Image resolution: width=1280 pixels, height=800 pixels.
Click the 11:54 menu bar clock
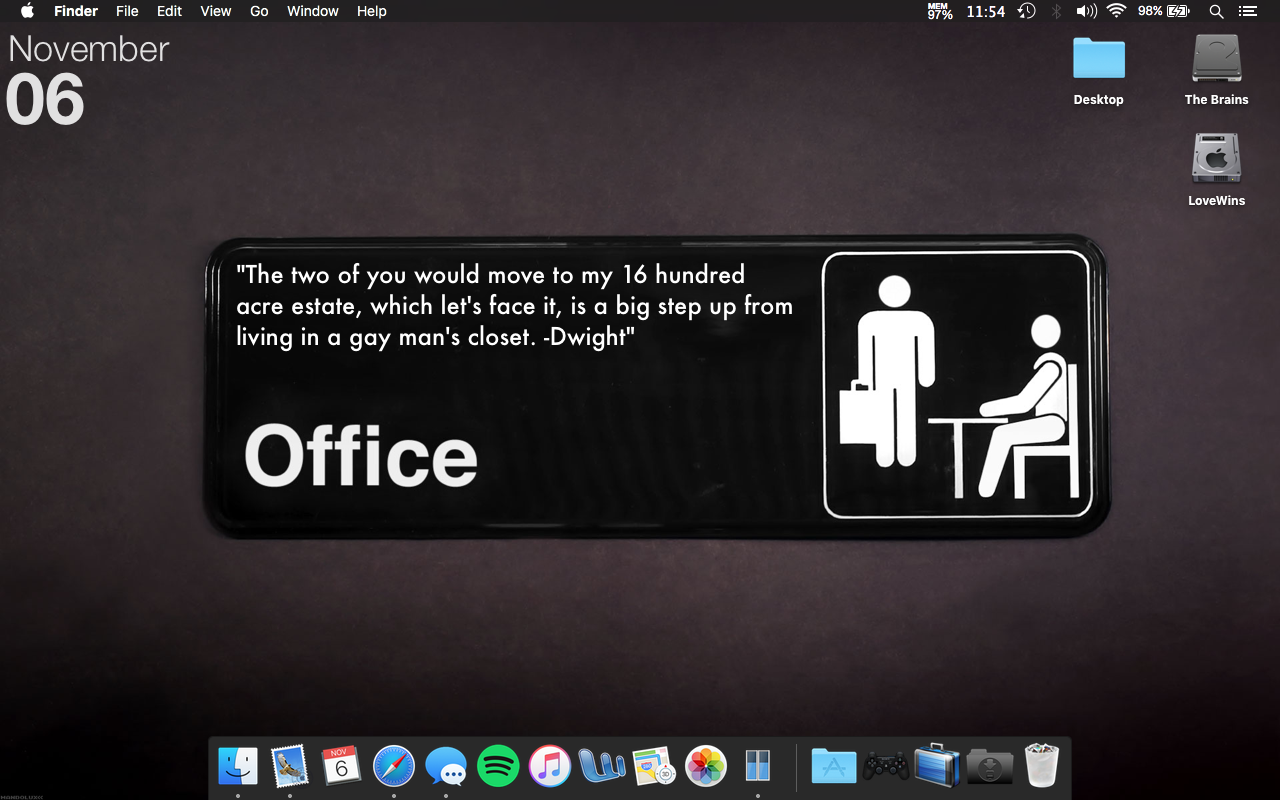(986, 11)
